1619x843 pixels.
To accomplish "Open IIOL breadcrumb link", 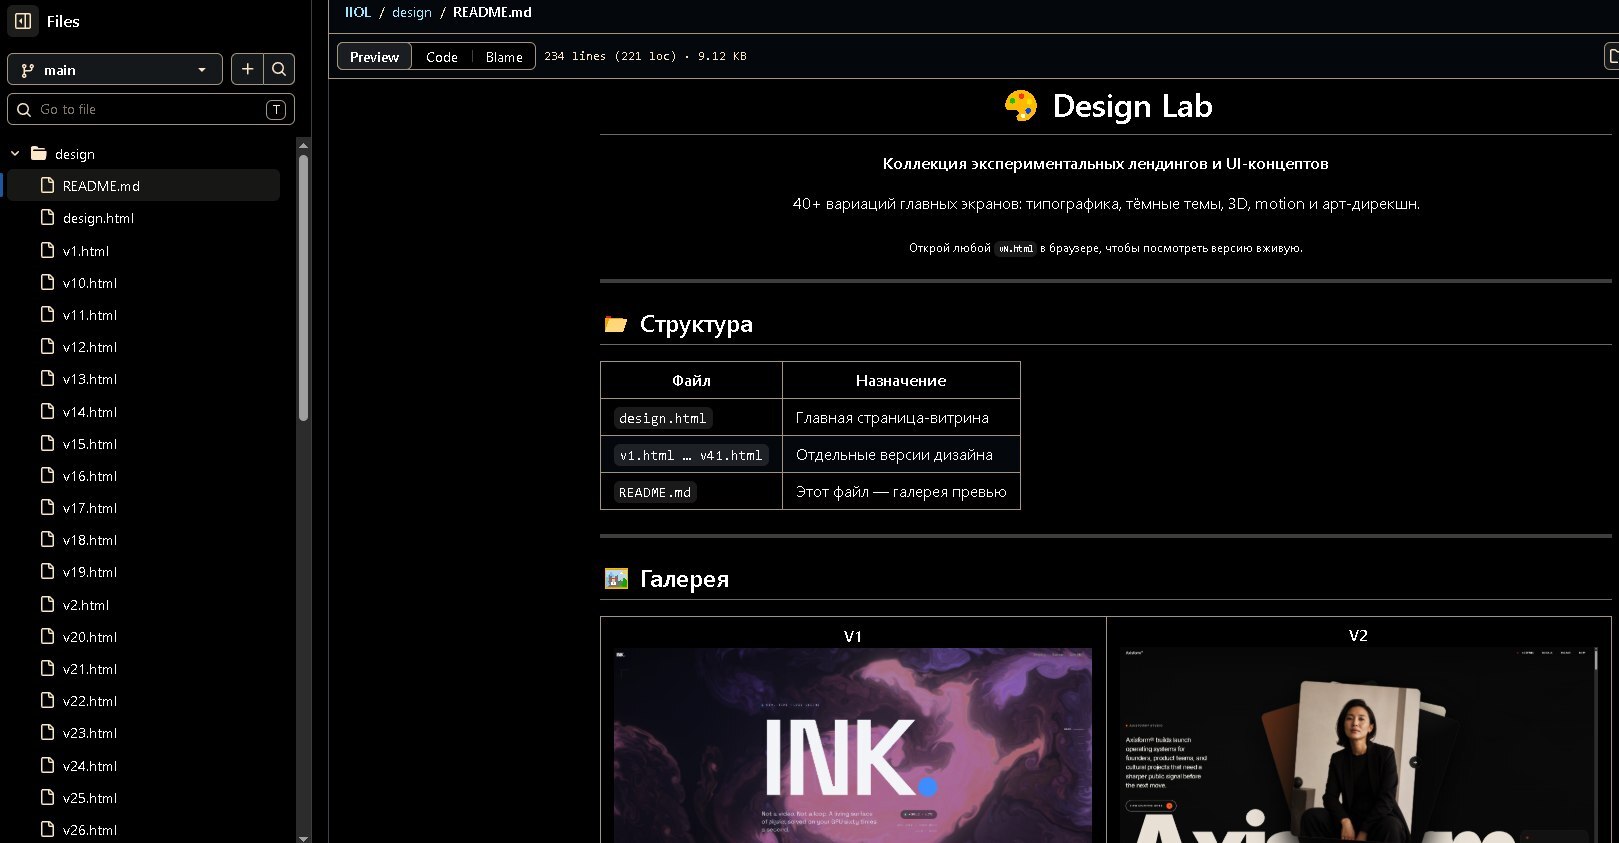I will click(358, 12).
